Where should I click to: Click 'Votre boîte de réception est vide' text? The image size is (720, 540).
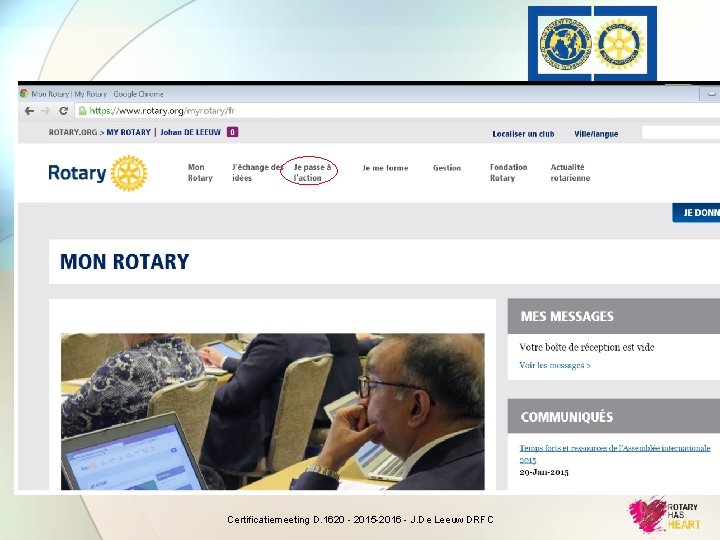(587, 347)
